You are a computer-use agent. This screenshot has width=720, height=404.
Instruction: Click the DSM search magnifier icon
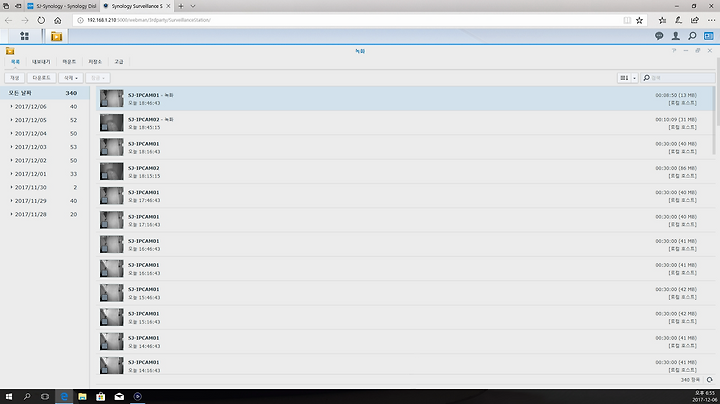[692, 36]
